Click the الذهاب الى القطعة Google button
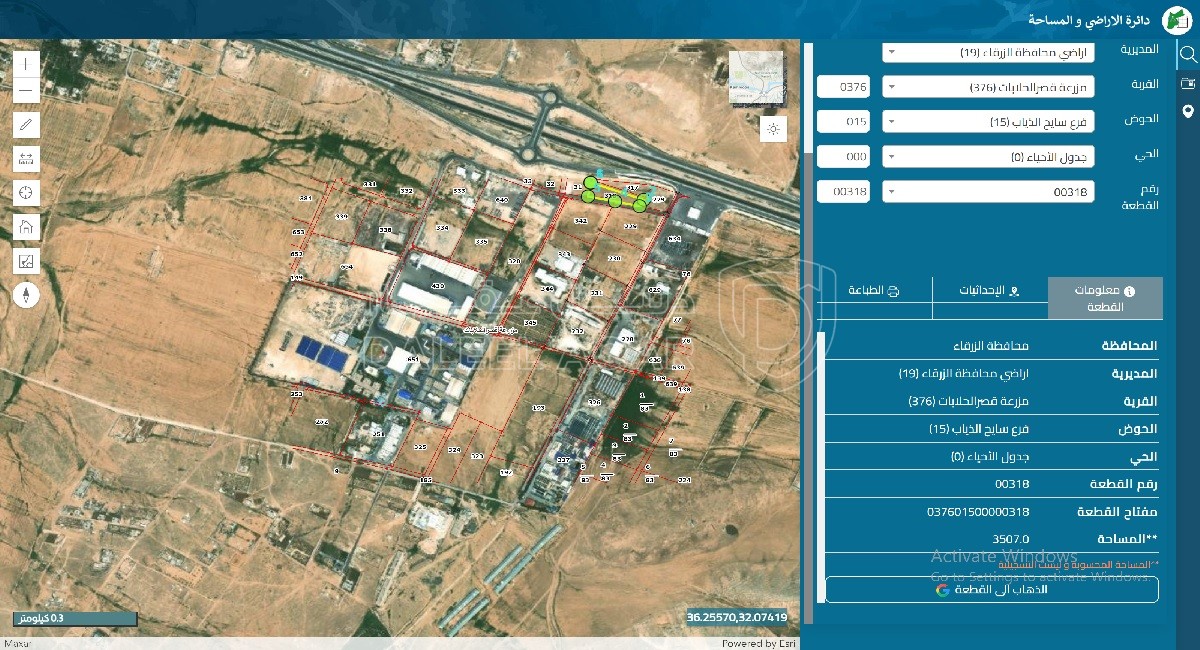This screenshot has height=650, width=1200. pos(991,590)
